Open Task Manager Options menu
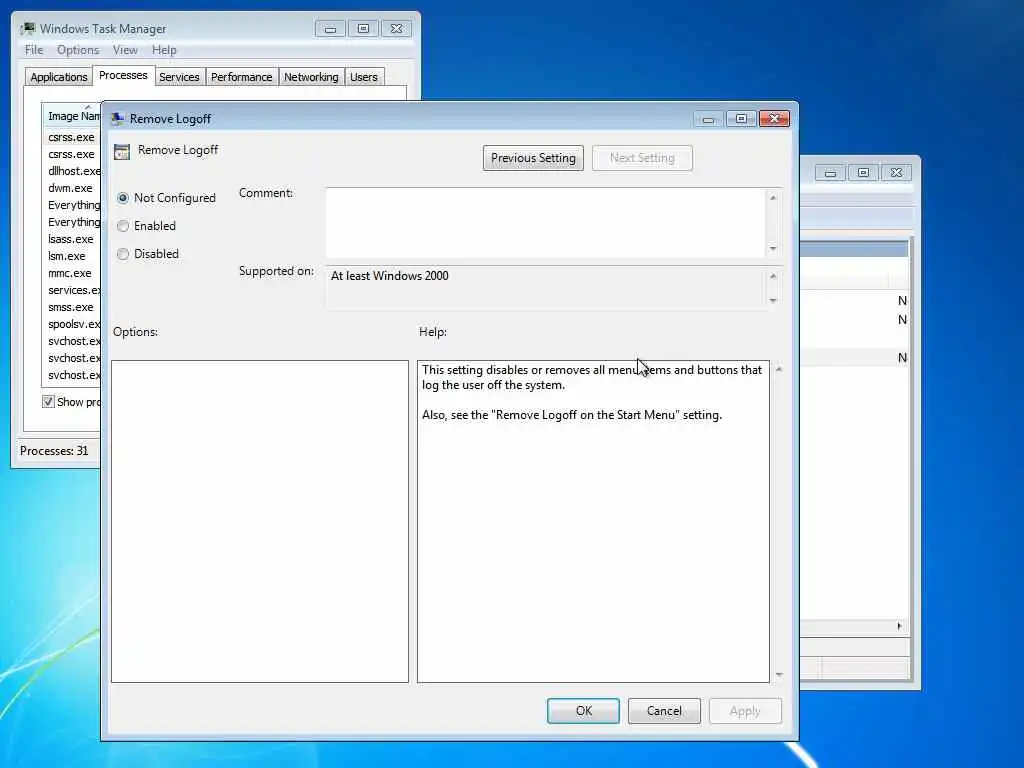 click(x=78, y=50)
